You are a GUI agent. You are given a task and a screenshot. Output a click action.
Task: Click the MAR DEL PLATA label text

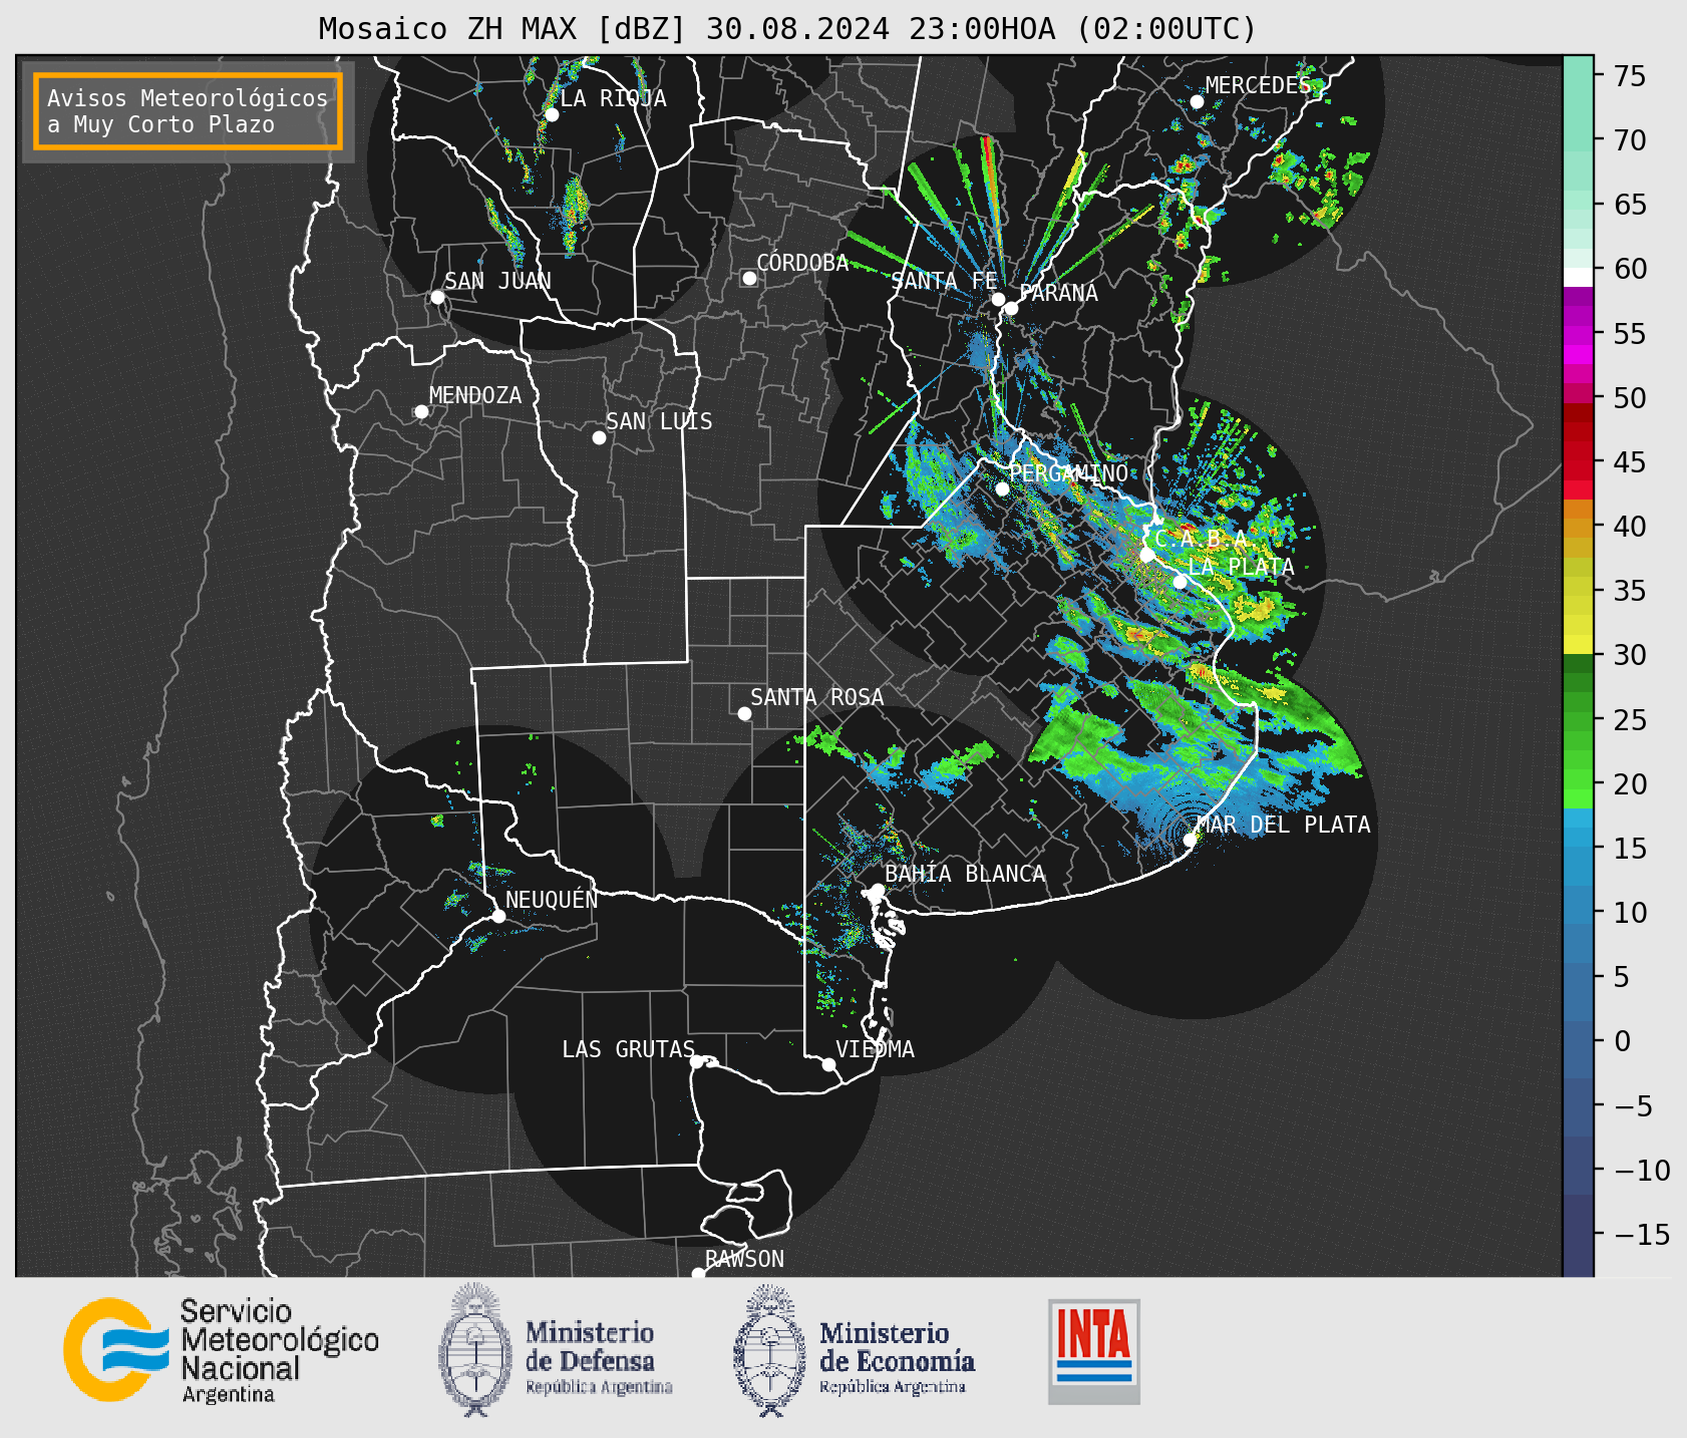coord(1283,824)
